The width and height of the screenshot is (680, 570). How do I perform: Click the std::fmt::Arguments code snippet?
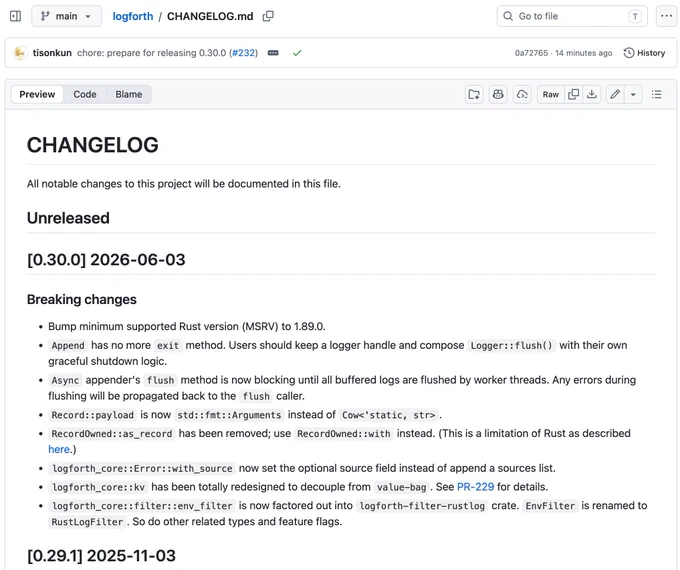coord(229,415)
